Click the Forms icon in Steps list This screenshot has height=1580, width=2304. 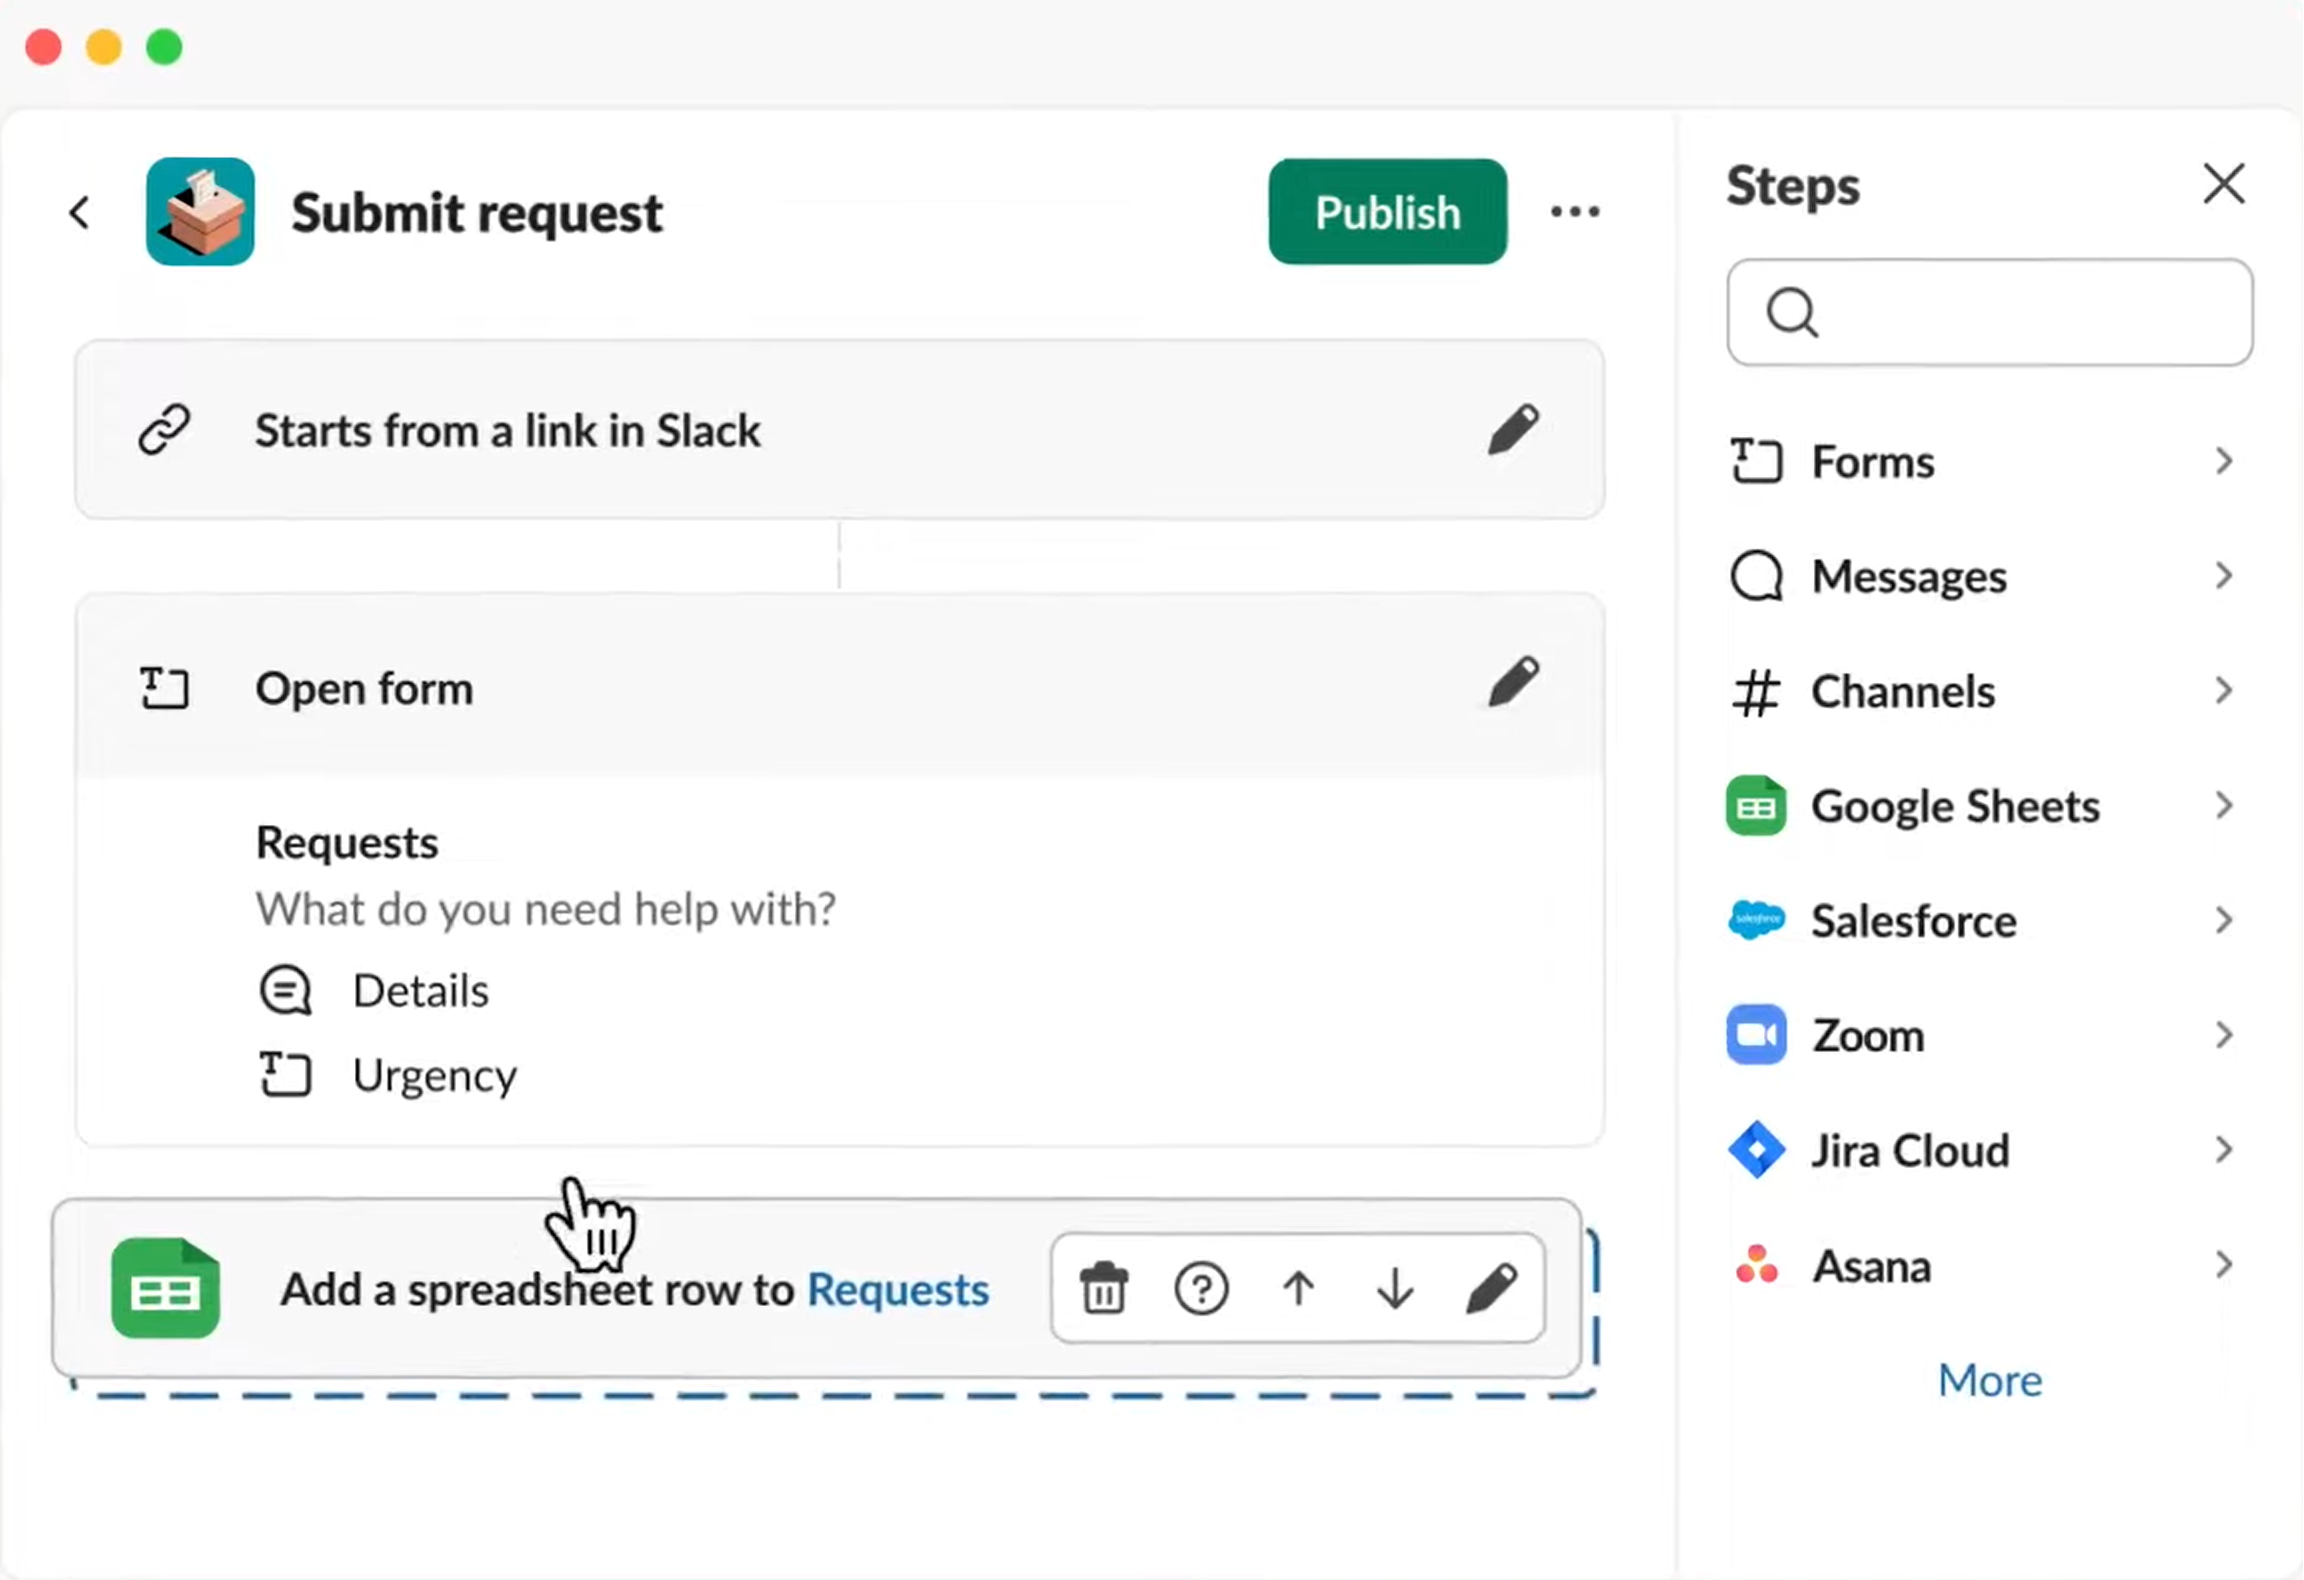coord(1756,461)
